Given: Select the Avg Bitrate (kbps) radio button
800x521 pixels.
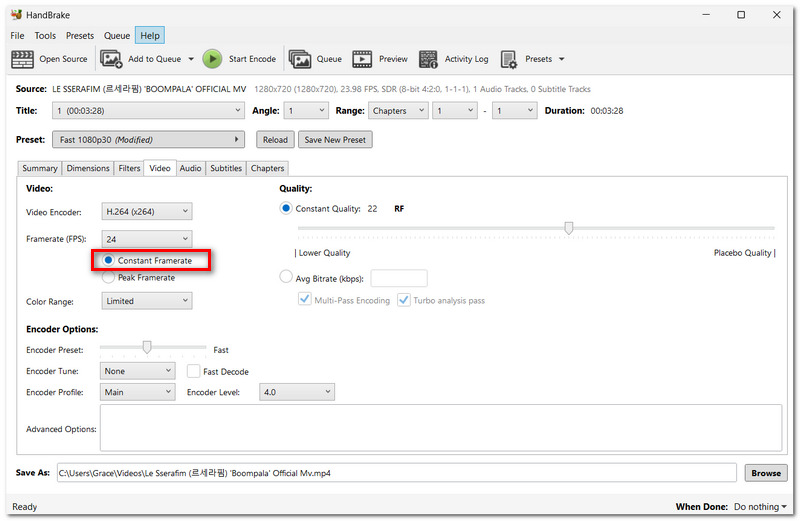Looking at the screenshot, I should coord(286,278).
